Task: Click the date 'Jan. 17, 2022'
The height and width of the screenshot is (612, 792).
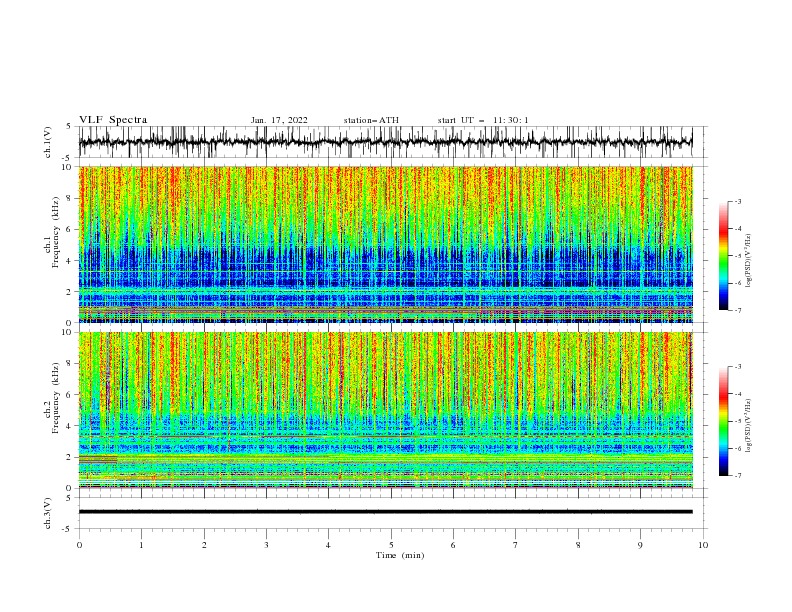Action: 279,120
